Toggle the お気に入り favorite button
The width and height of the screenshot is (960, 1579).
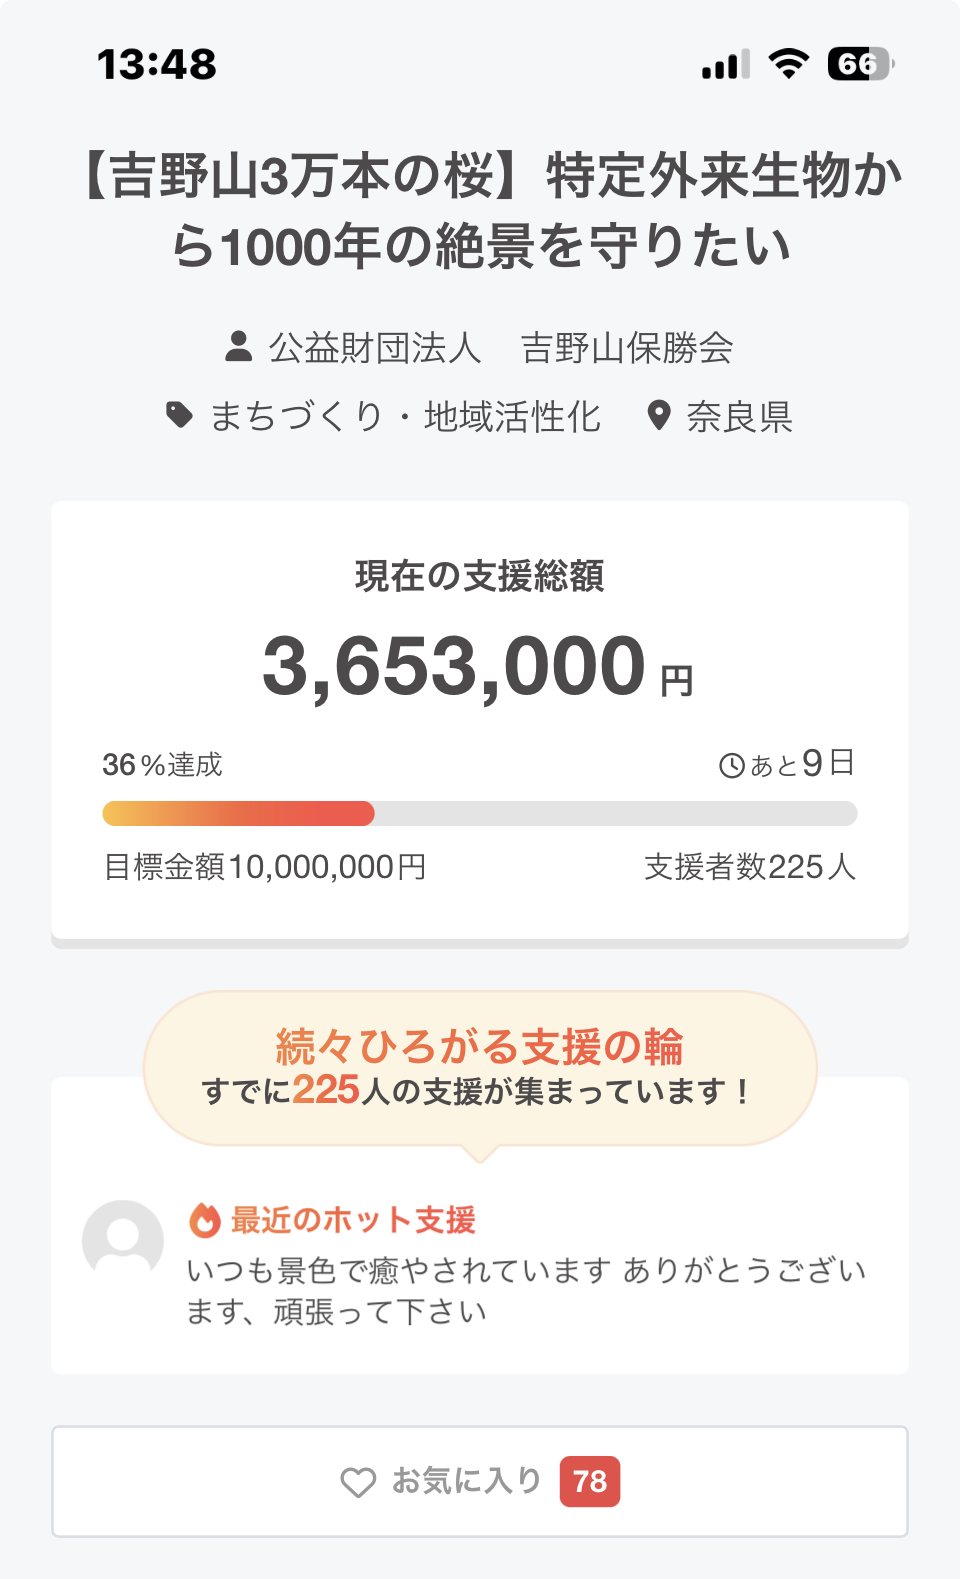point(480,1481)
